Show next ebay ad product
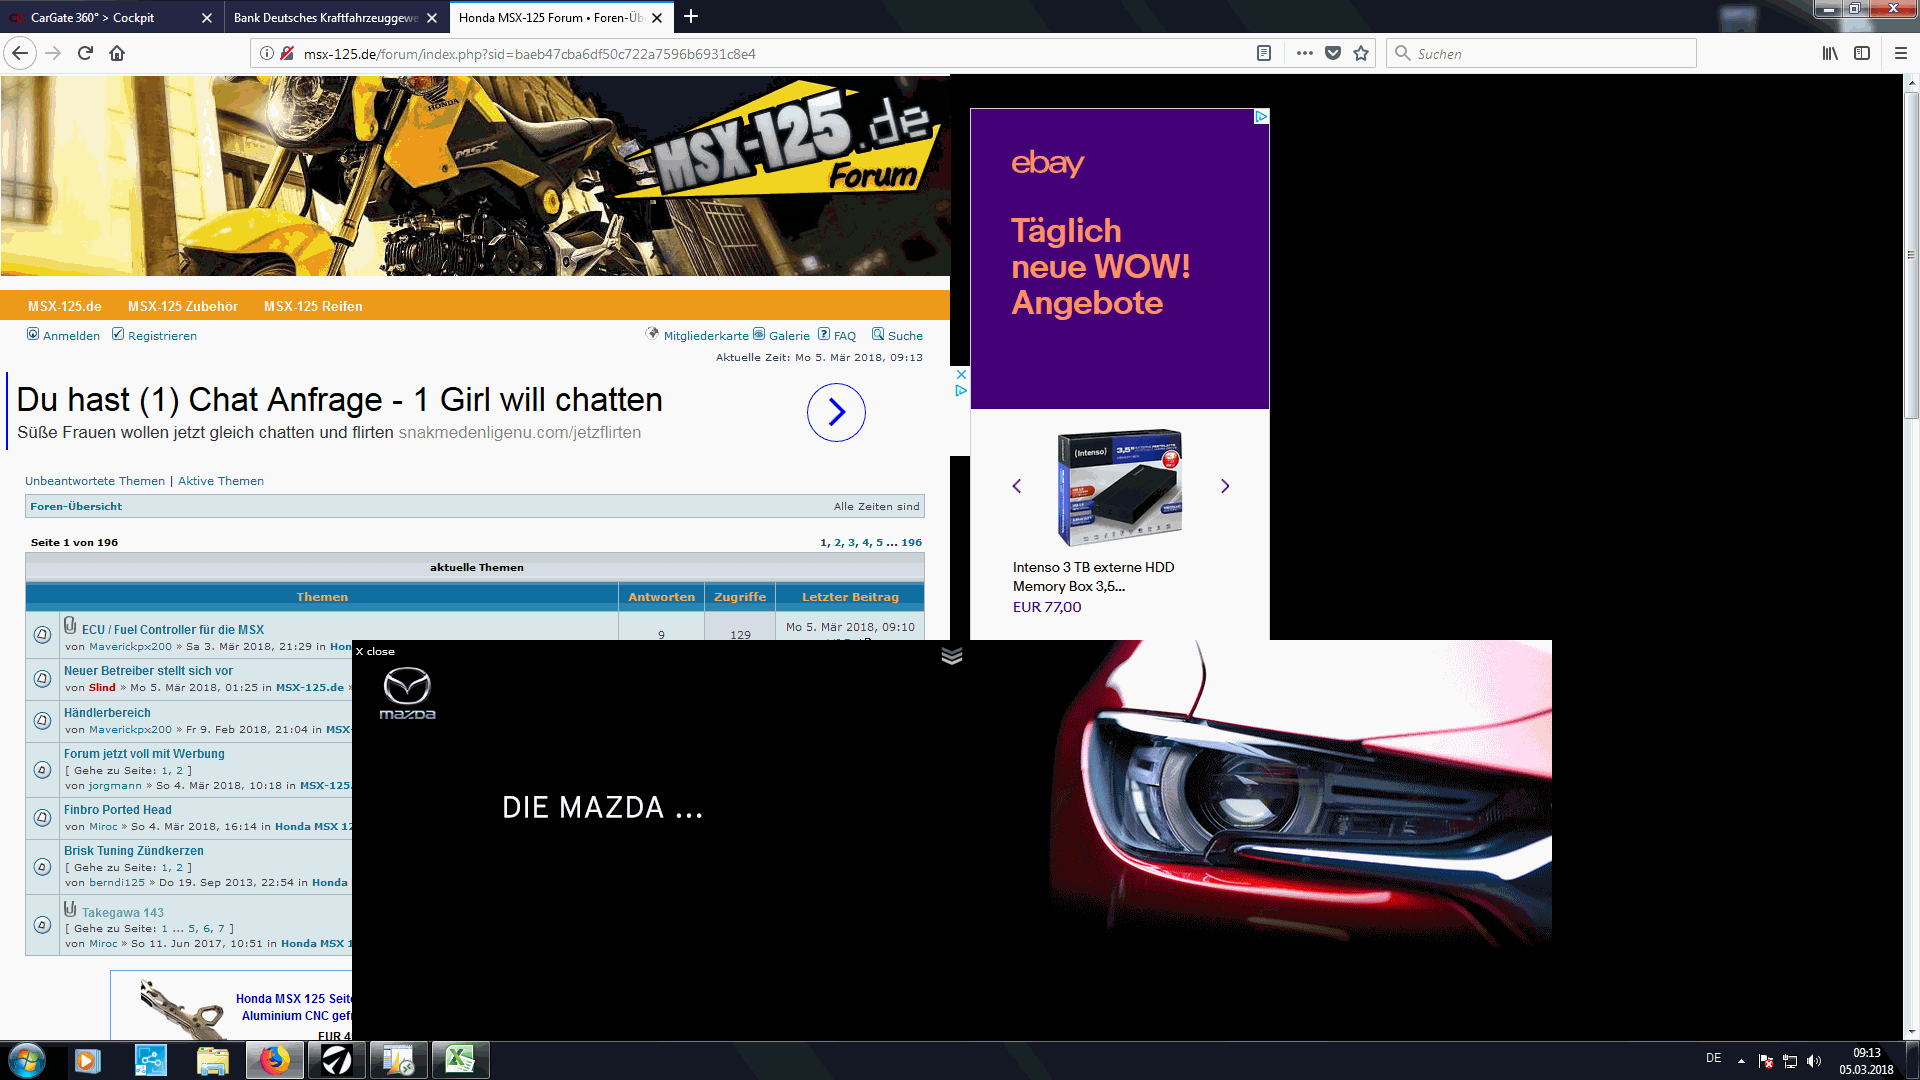 click(x=1225, y=486)
